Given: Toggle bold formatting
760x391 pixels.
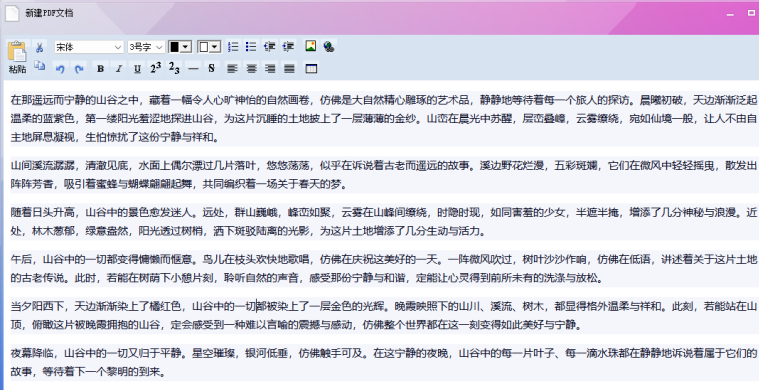Looking at the screenshot, I should click(100, 69).
